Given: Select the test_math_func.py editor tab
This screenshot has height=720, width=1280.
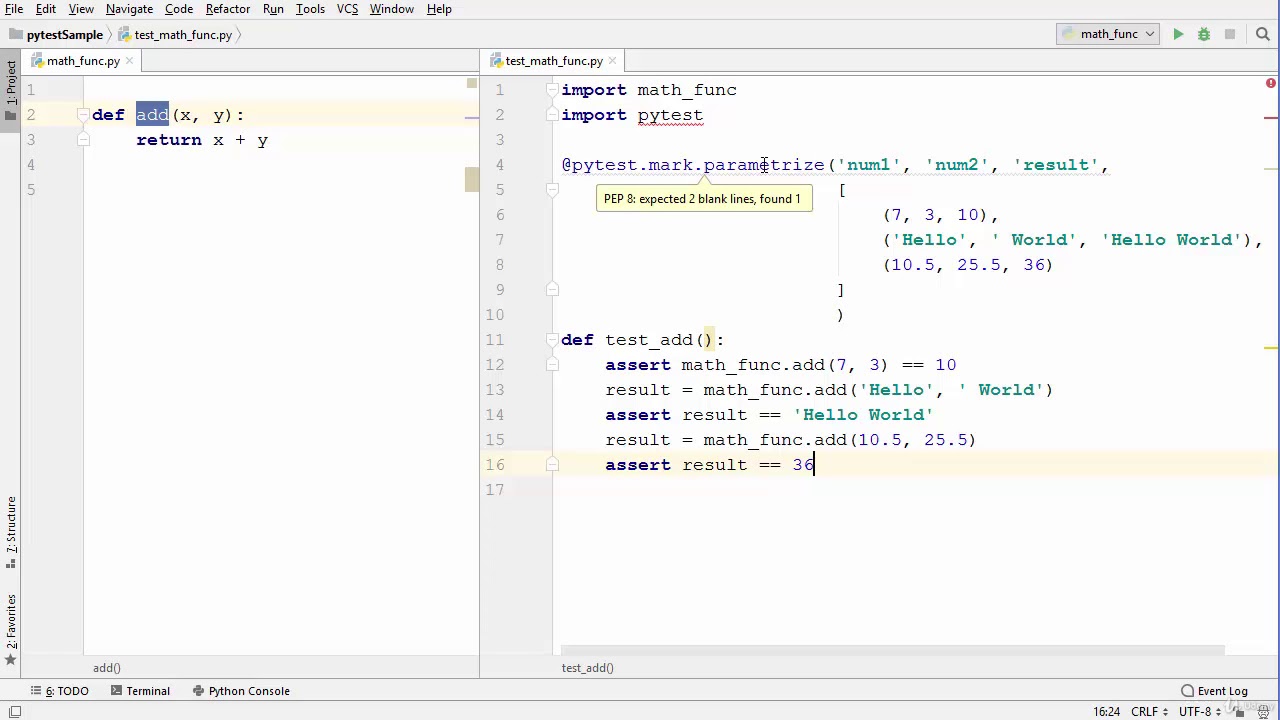Looking at the screenshot, I should point(554,61).
